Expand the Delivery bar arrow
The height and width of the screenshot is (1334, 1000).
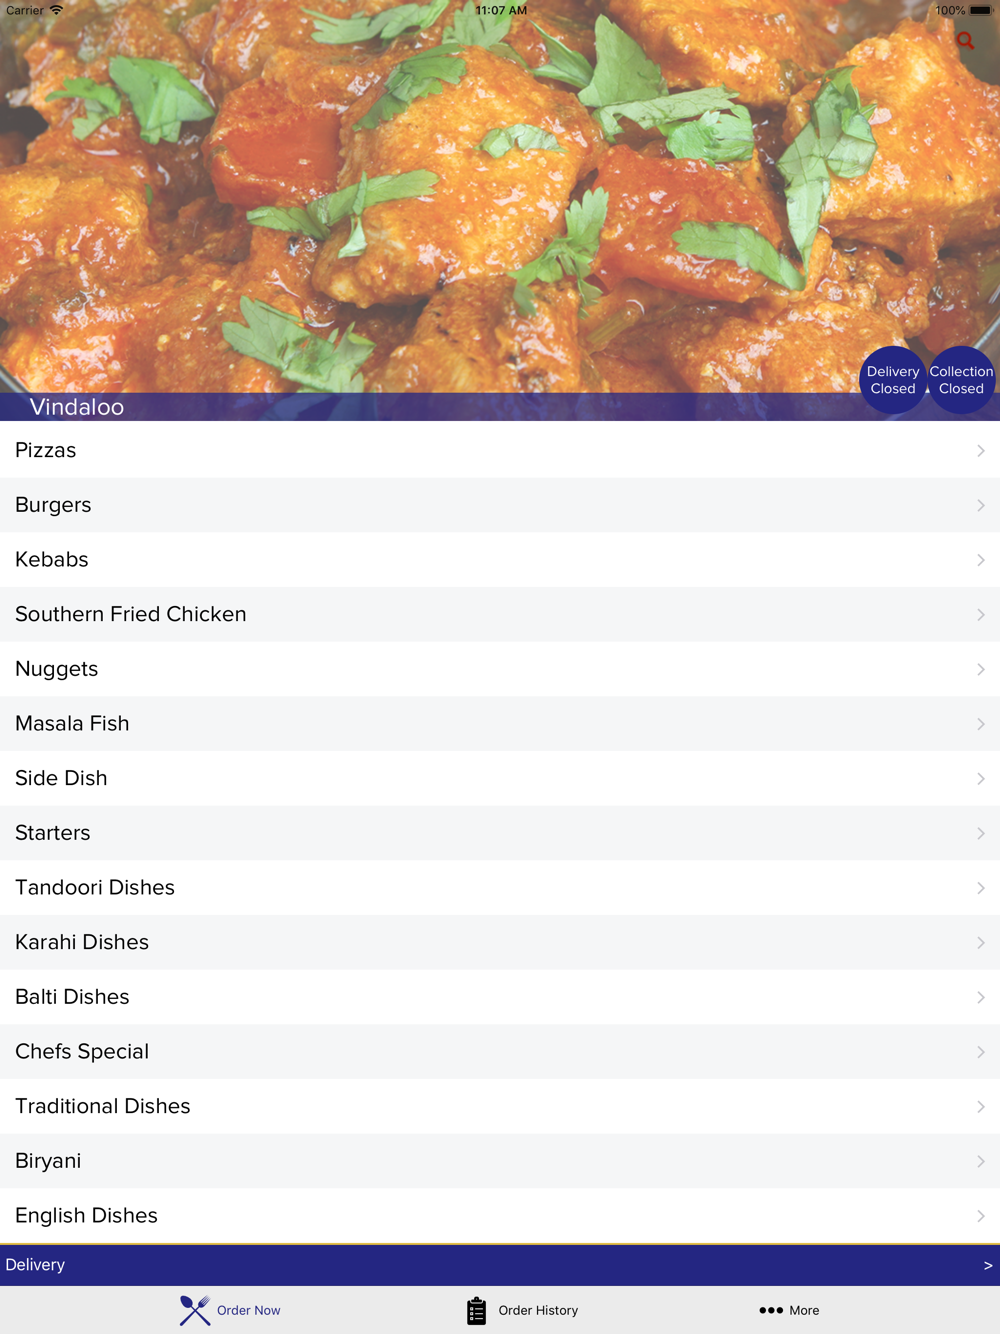tap(988, 1265)
